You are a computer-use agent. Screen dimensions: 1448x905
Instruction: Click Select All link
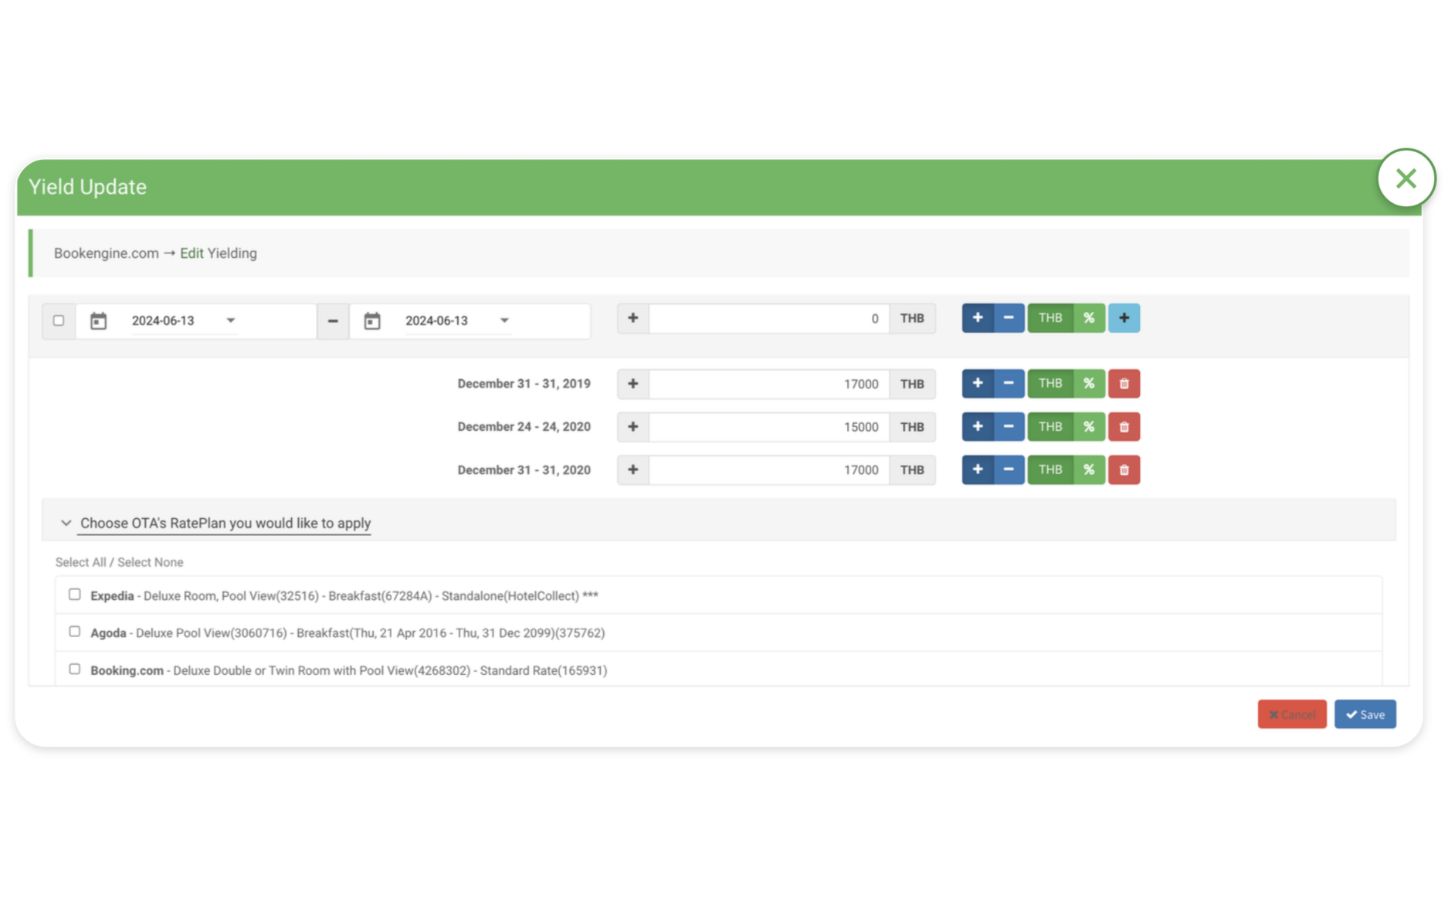[x=80, y=563]
